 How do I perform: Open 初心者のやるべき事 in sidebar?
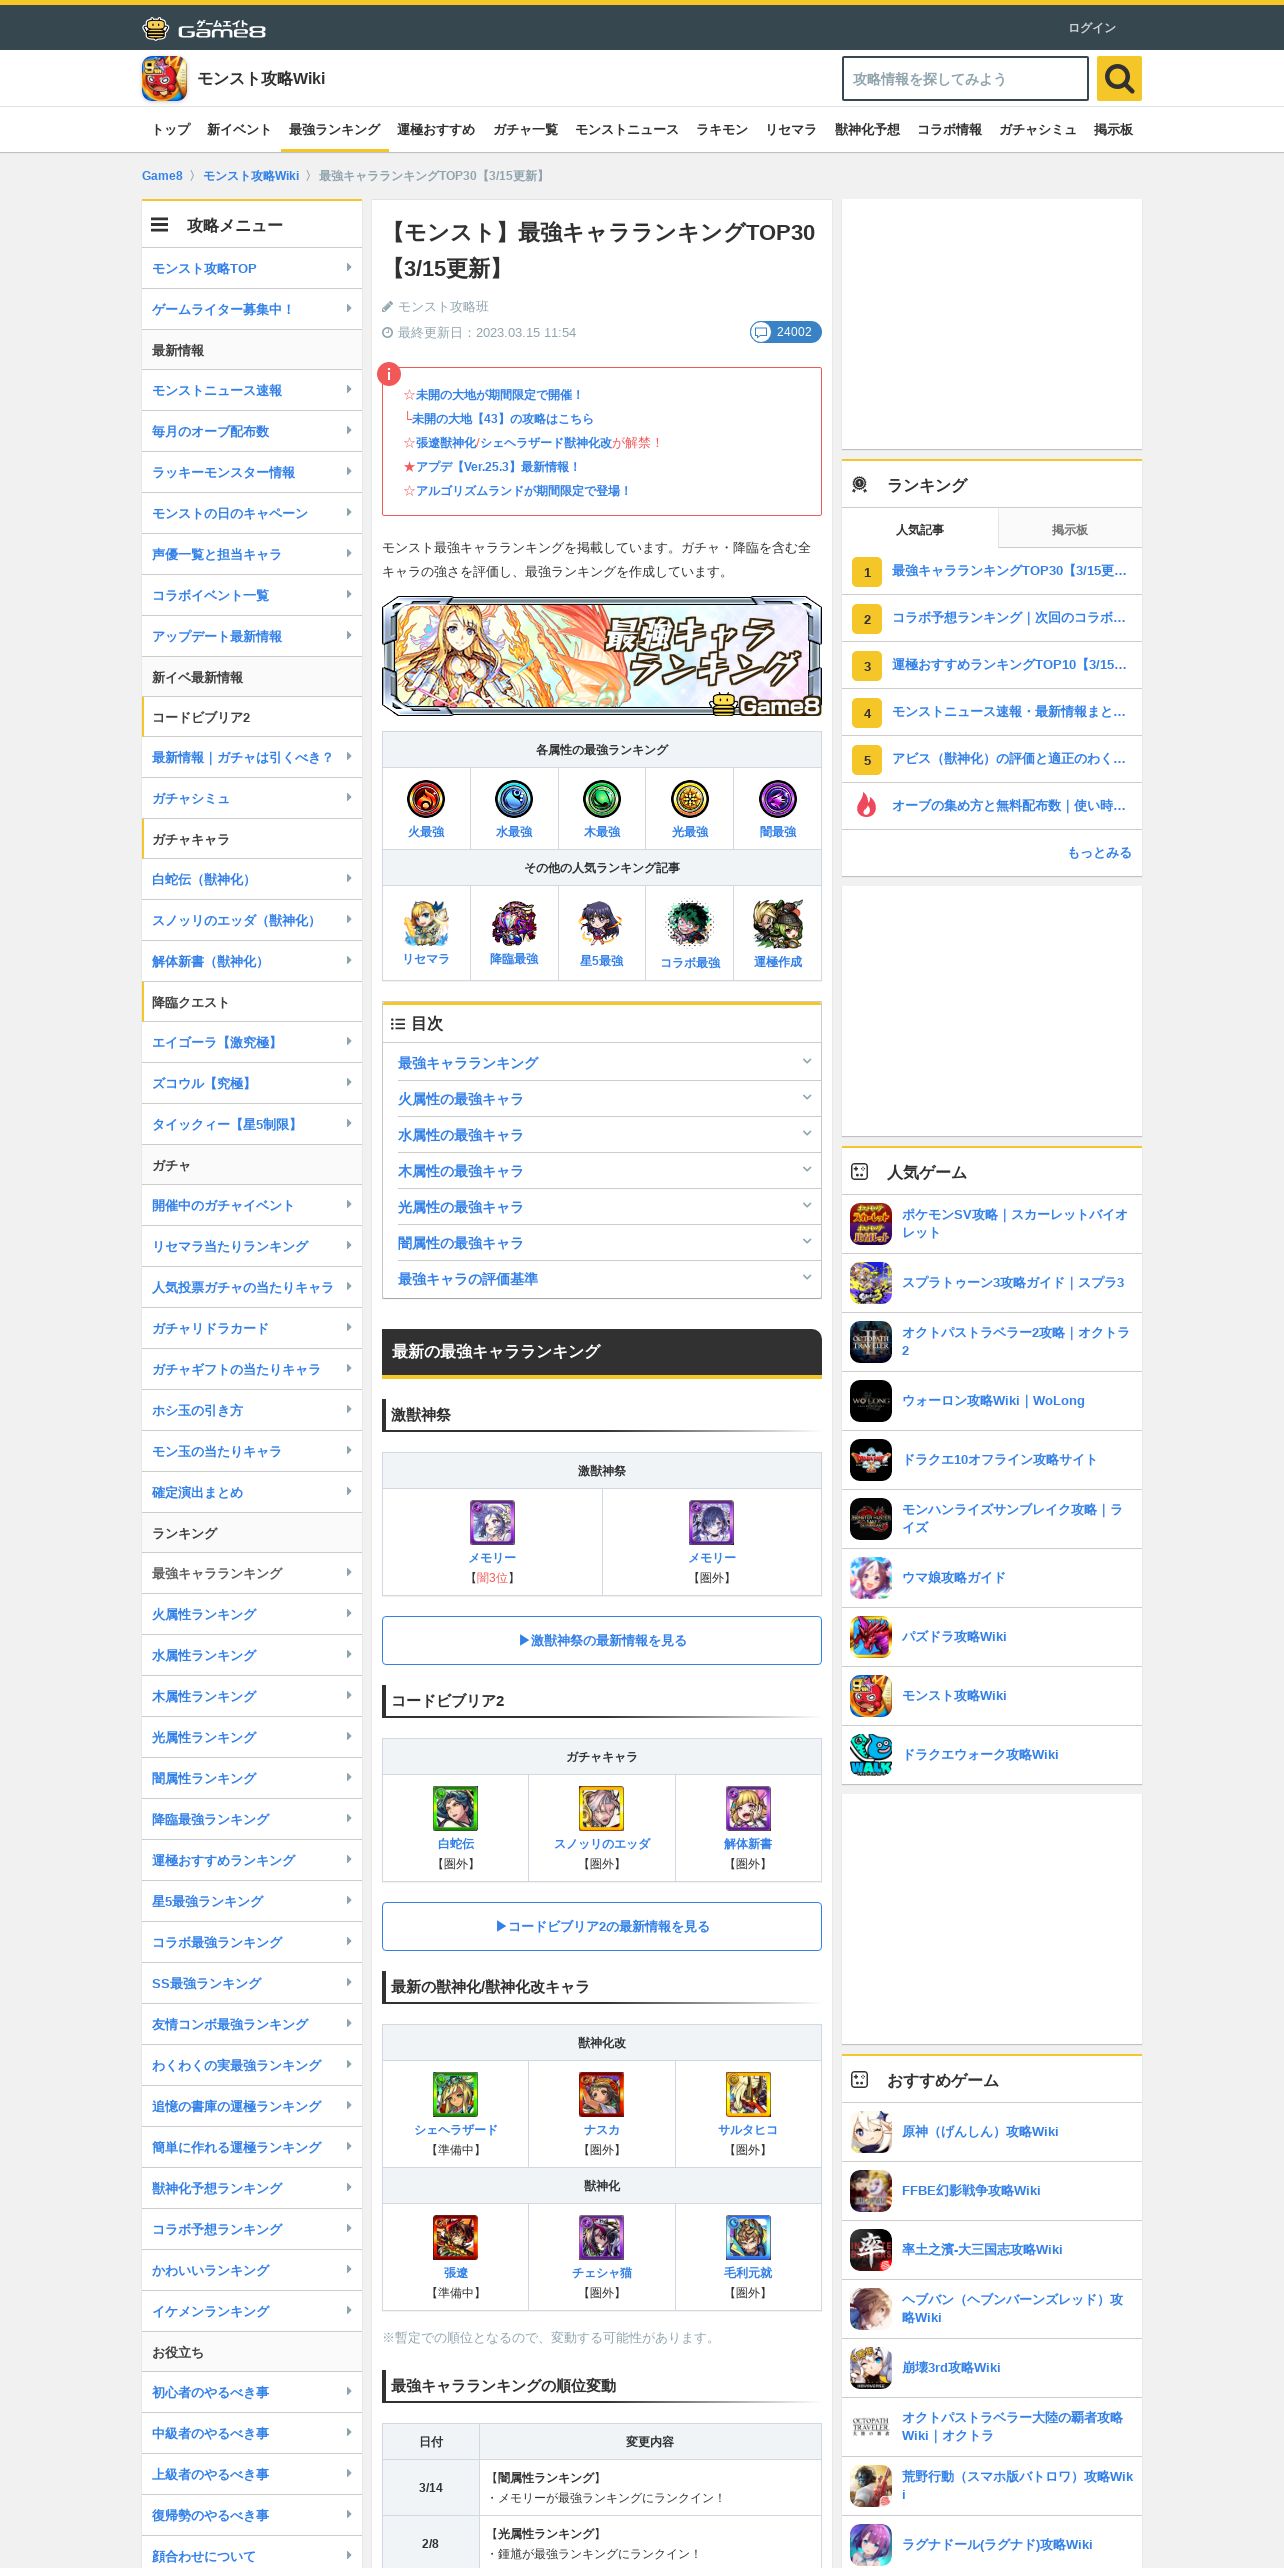coord(252,2392)
